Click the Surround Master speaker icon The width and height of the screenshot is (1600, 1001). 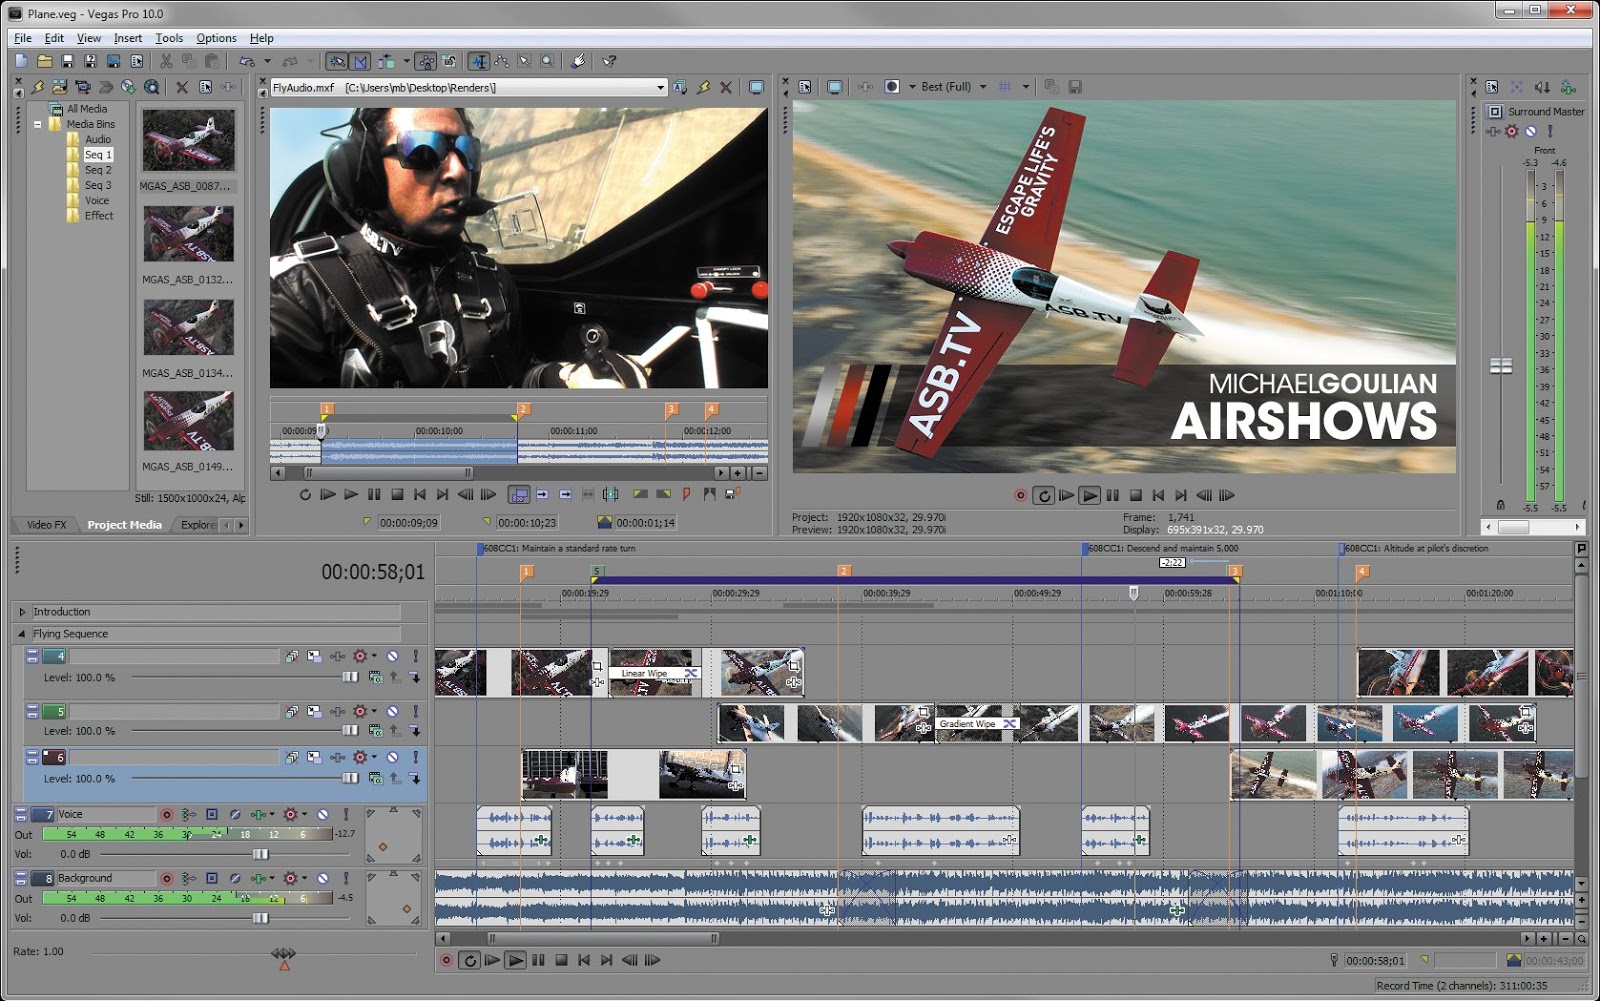(1496, 111)
